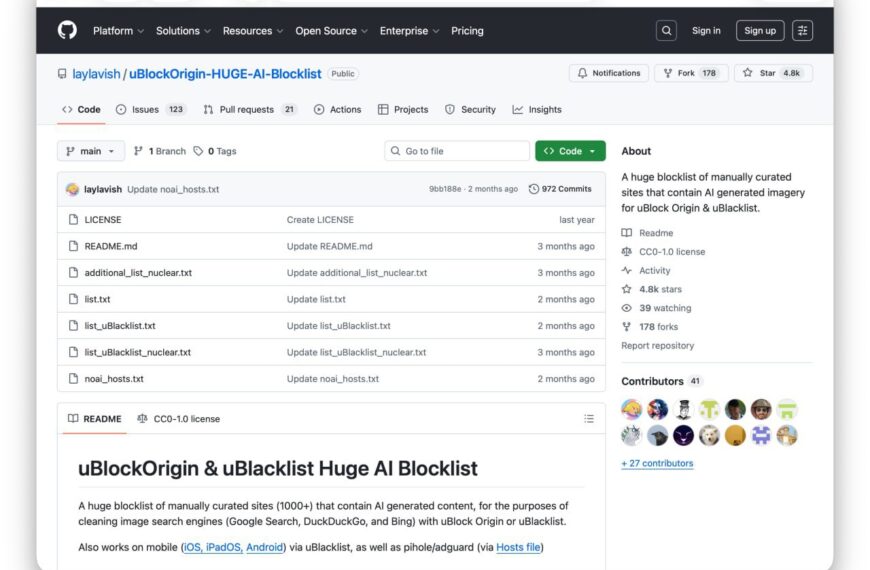The height and width of the screenshot is (570, 870).
Task: Open the main branch selector dropdown
Action: tap(91, 151)
